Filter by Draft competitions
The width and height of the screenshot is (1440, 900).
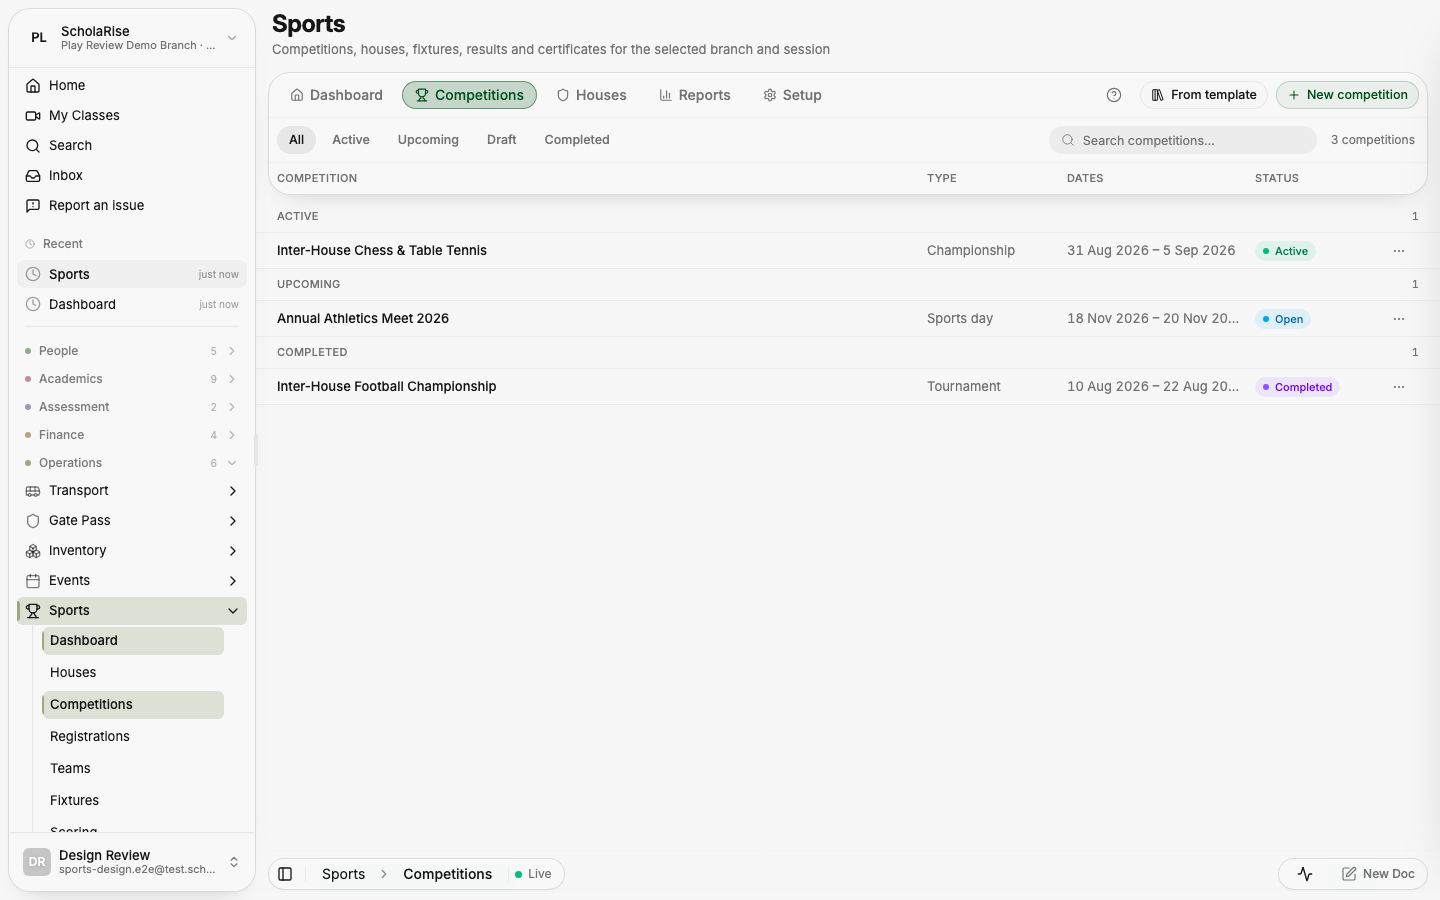click(x=502, y=140)
